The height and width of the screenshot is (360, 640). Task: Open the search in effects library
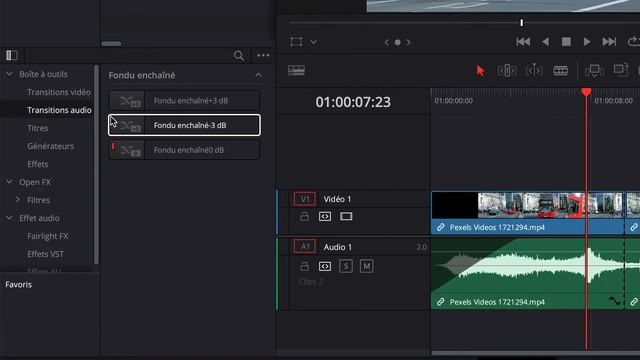coord(239,56)
